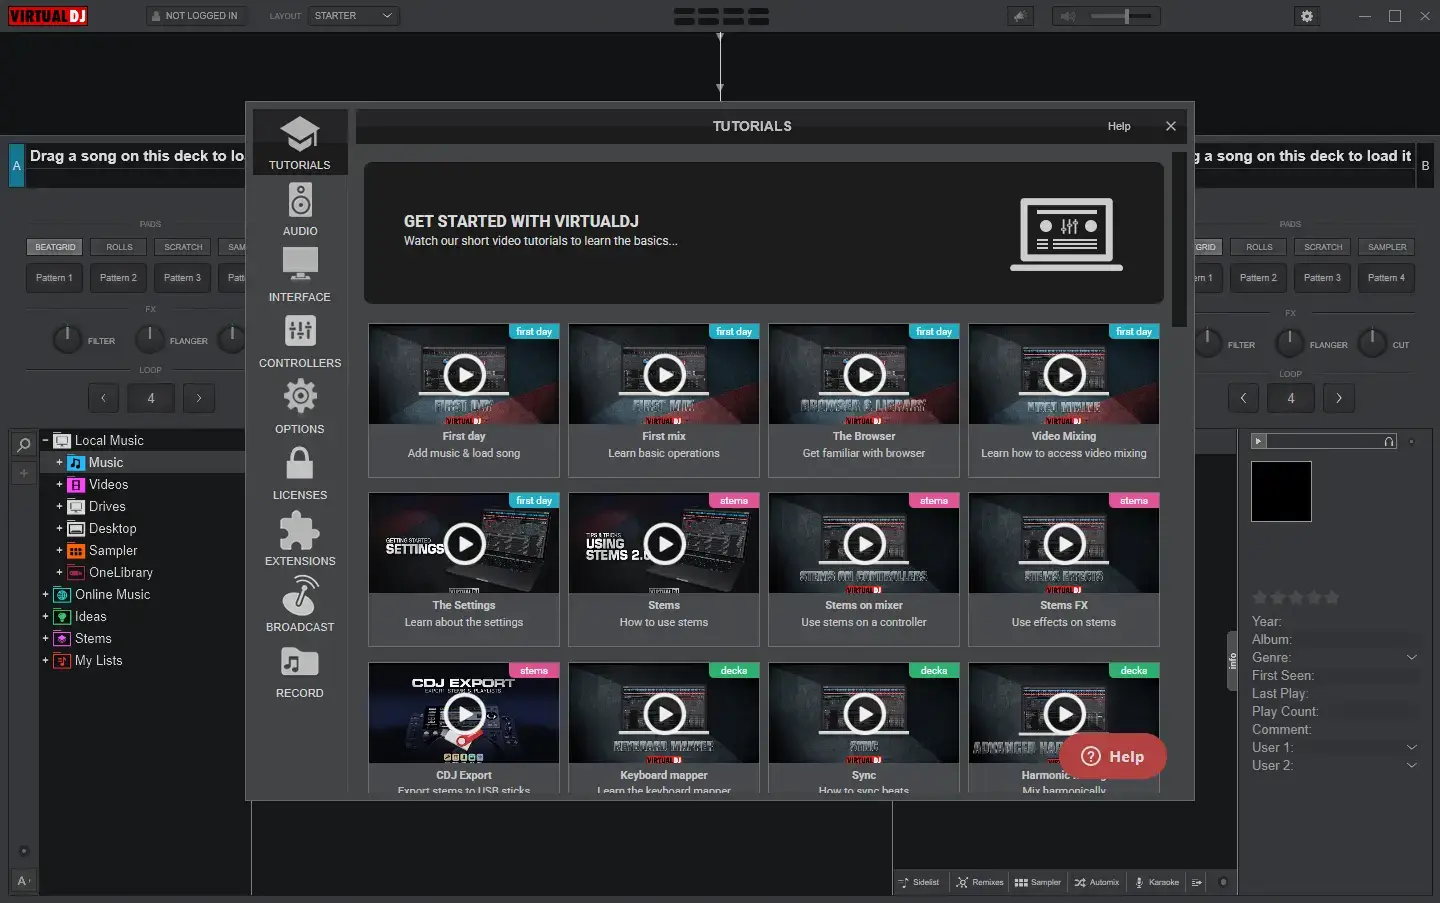Increase loop length on deck A

(x=199, y=398)
